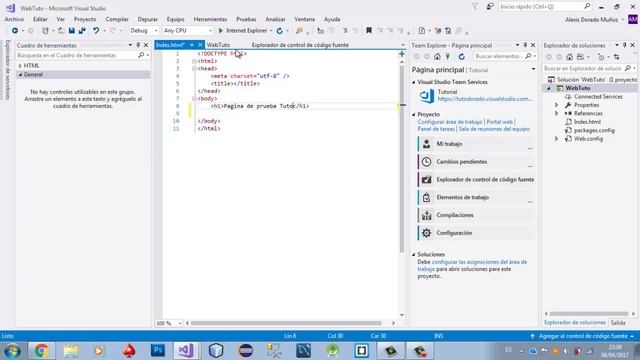Collapse the General toolbox group
The width and height of the screenshot is (640, 360).
click(20, 75)
